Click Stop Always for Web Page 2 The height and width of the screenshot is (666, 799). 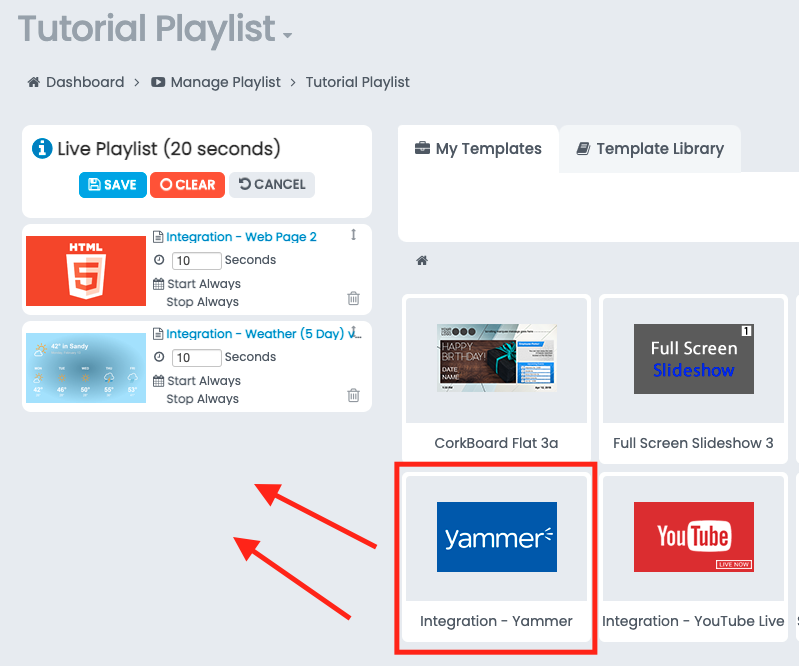pyautogui.click(x=202, y=302)
